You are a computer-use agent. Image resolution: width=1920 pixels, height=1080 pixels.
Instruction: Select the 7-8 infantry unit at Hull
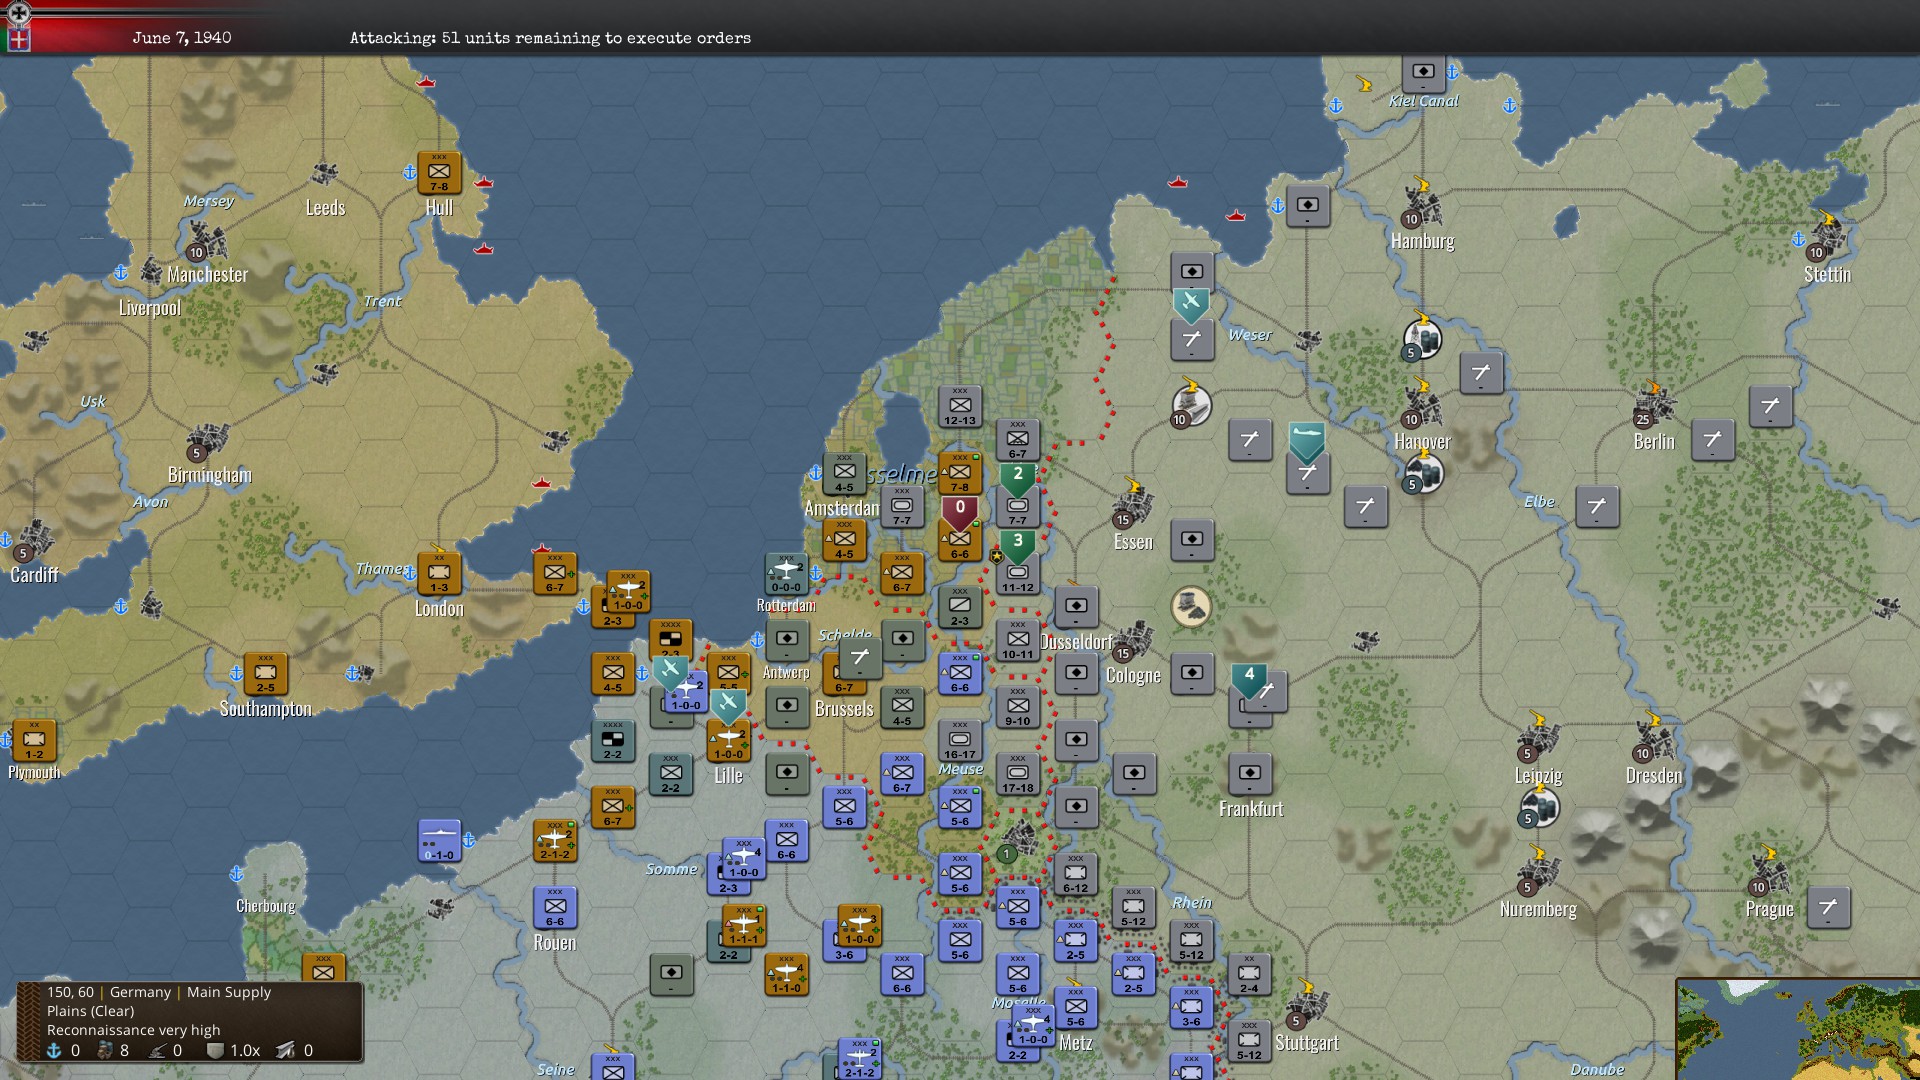439,173
